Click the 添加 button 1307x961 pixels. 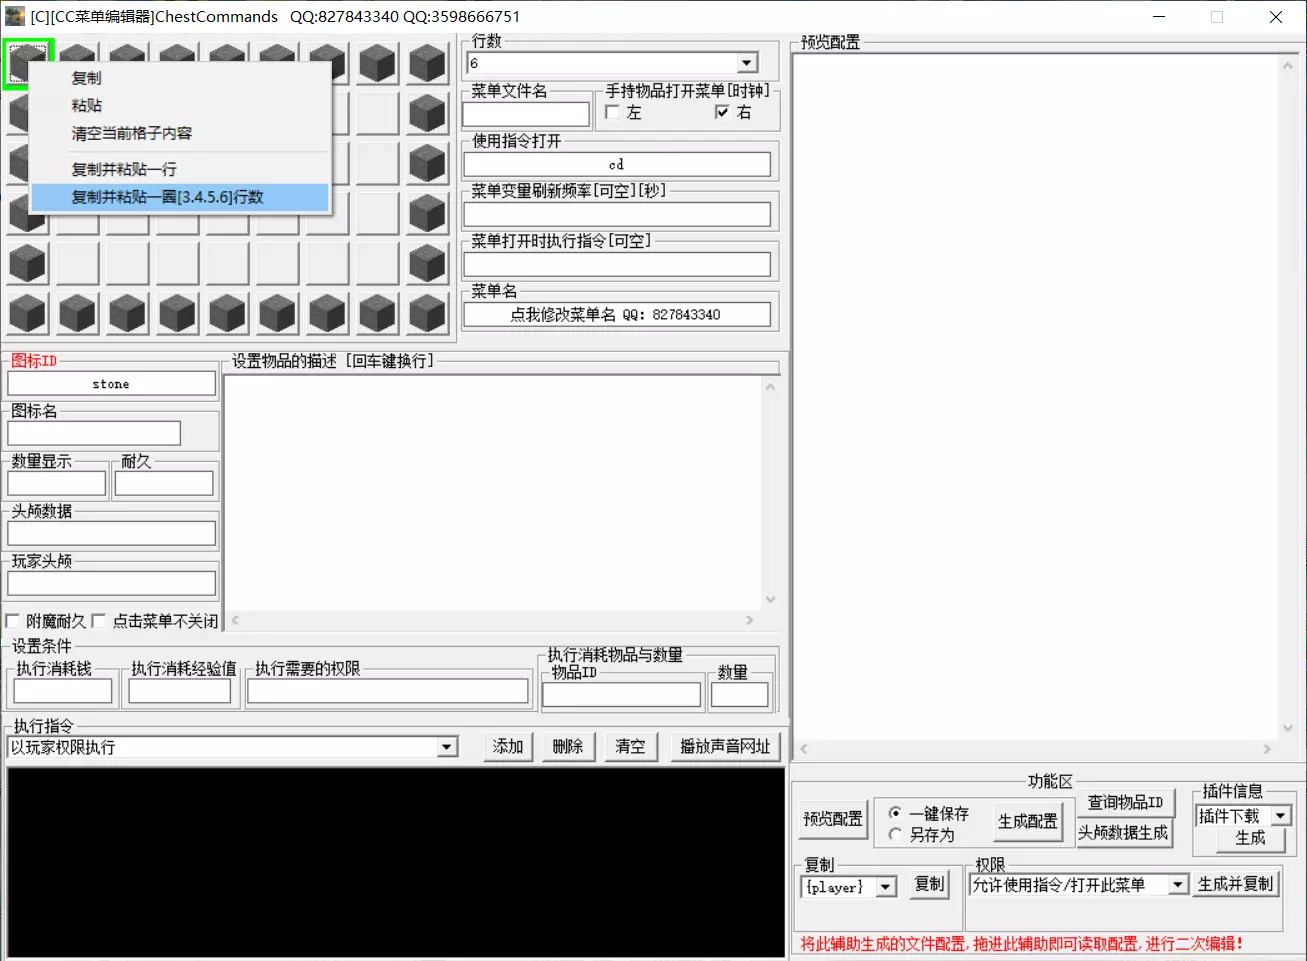click(x=508, y=746)
